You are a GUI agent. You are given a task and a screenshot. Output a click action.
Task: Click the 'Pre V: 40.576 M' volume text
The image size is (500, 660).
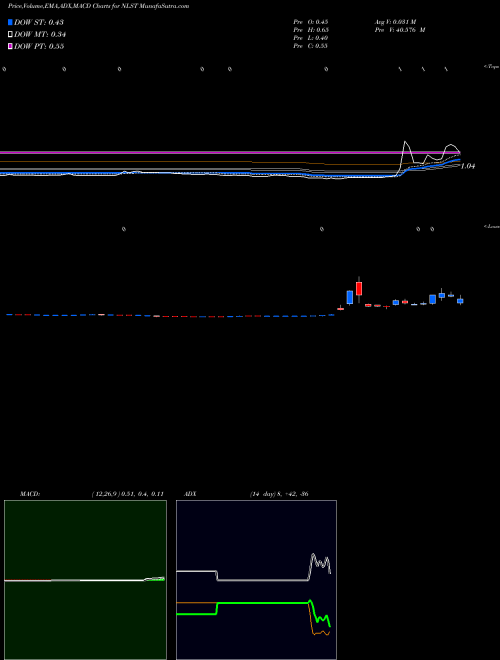tap(400, 30)
